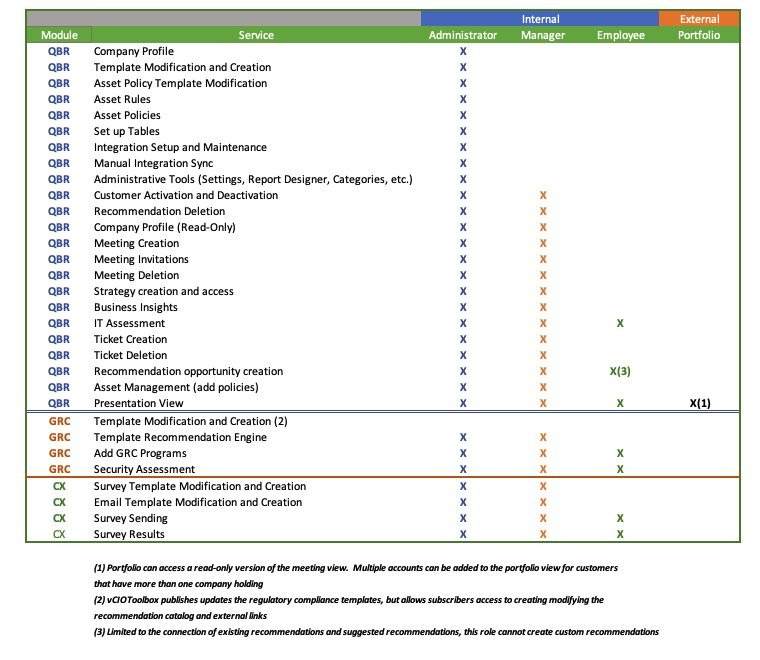
Task: Click the 'Company Profile' service row text
Action: pos(134,51)
